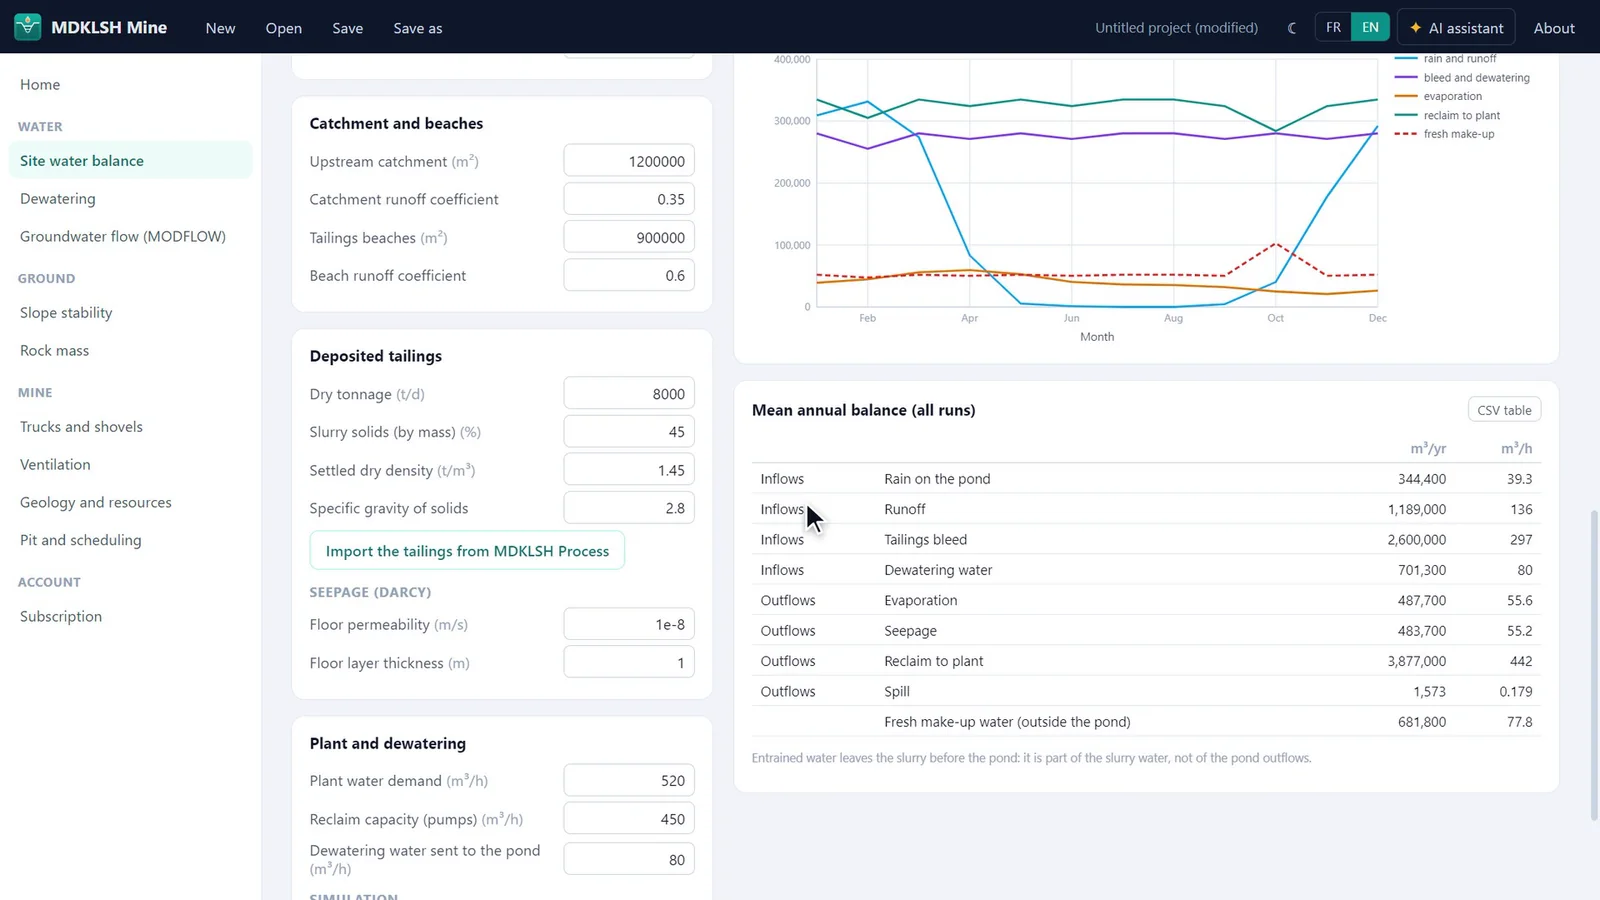
Task: Click Save in the top menu
Action: [x=348, y=28]
